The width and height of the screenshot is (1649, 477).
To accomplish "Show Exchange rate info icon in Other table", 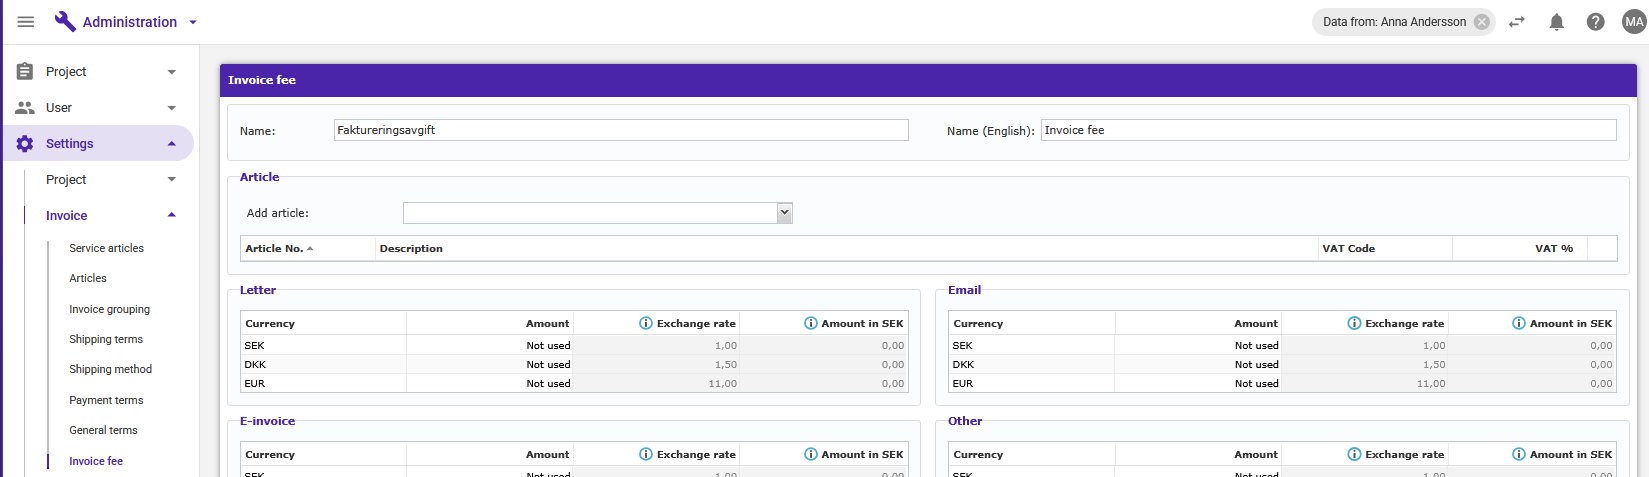I will point(1354,454).
